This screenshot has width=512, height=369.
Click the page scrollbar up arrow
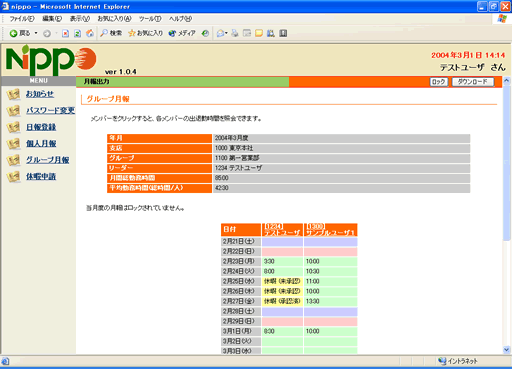point(507,81)
